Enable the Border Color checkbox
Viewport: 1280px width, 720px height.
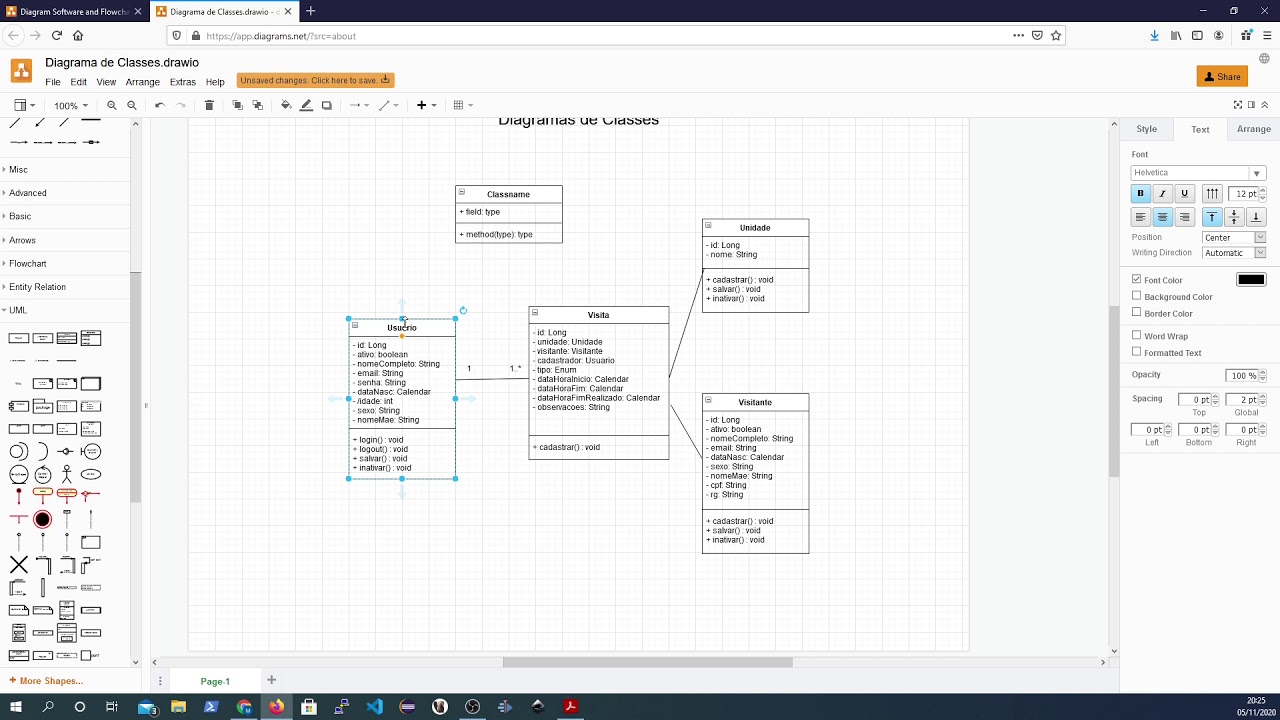(1136, 313)
